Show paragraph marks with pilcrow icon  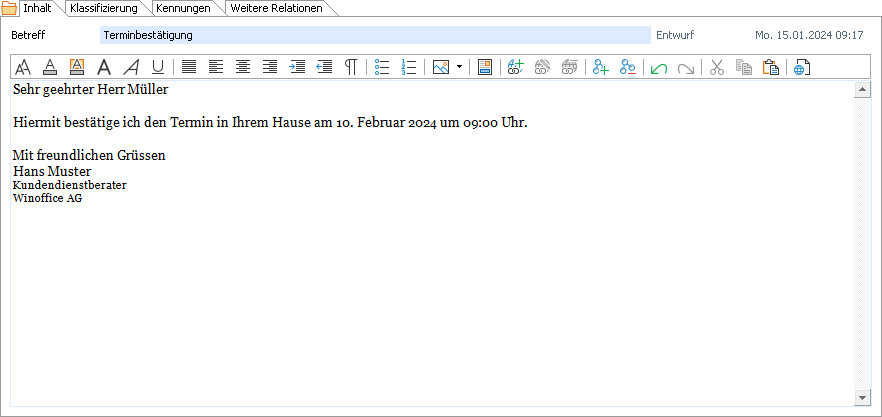click(x=351, y=68)
